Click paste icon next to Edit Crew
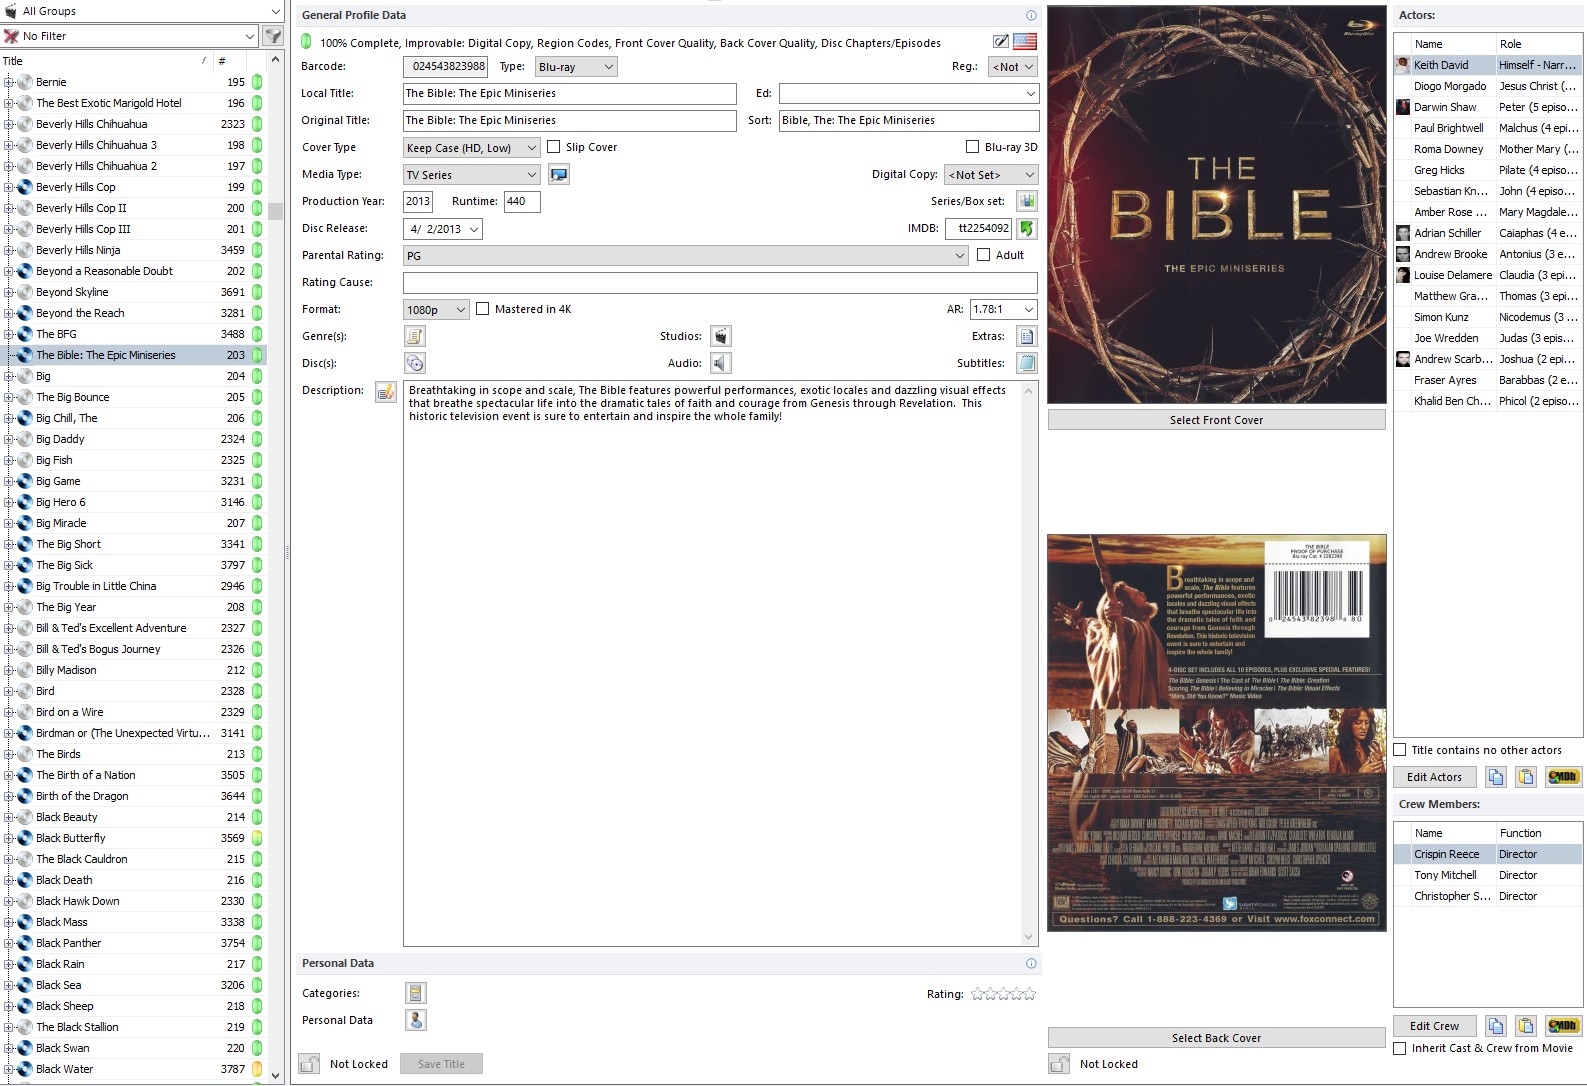The image size is (1587, 1086). 1526,1026
